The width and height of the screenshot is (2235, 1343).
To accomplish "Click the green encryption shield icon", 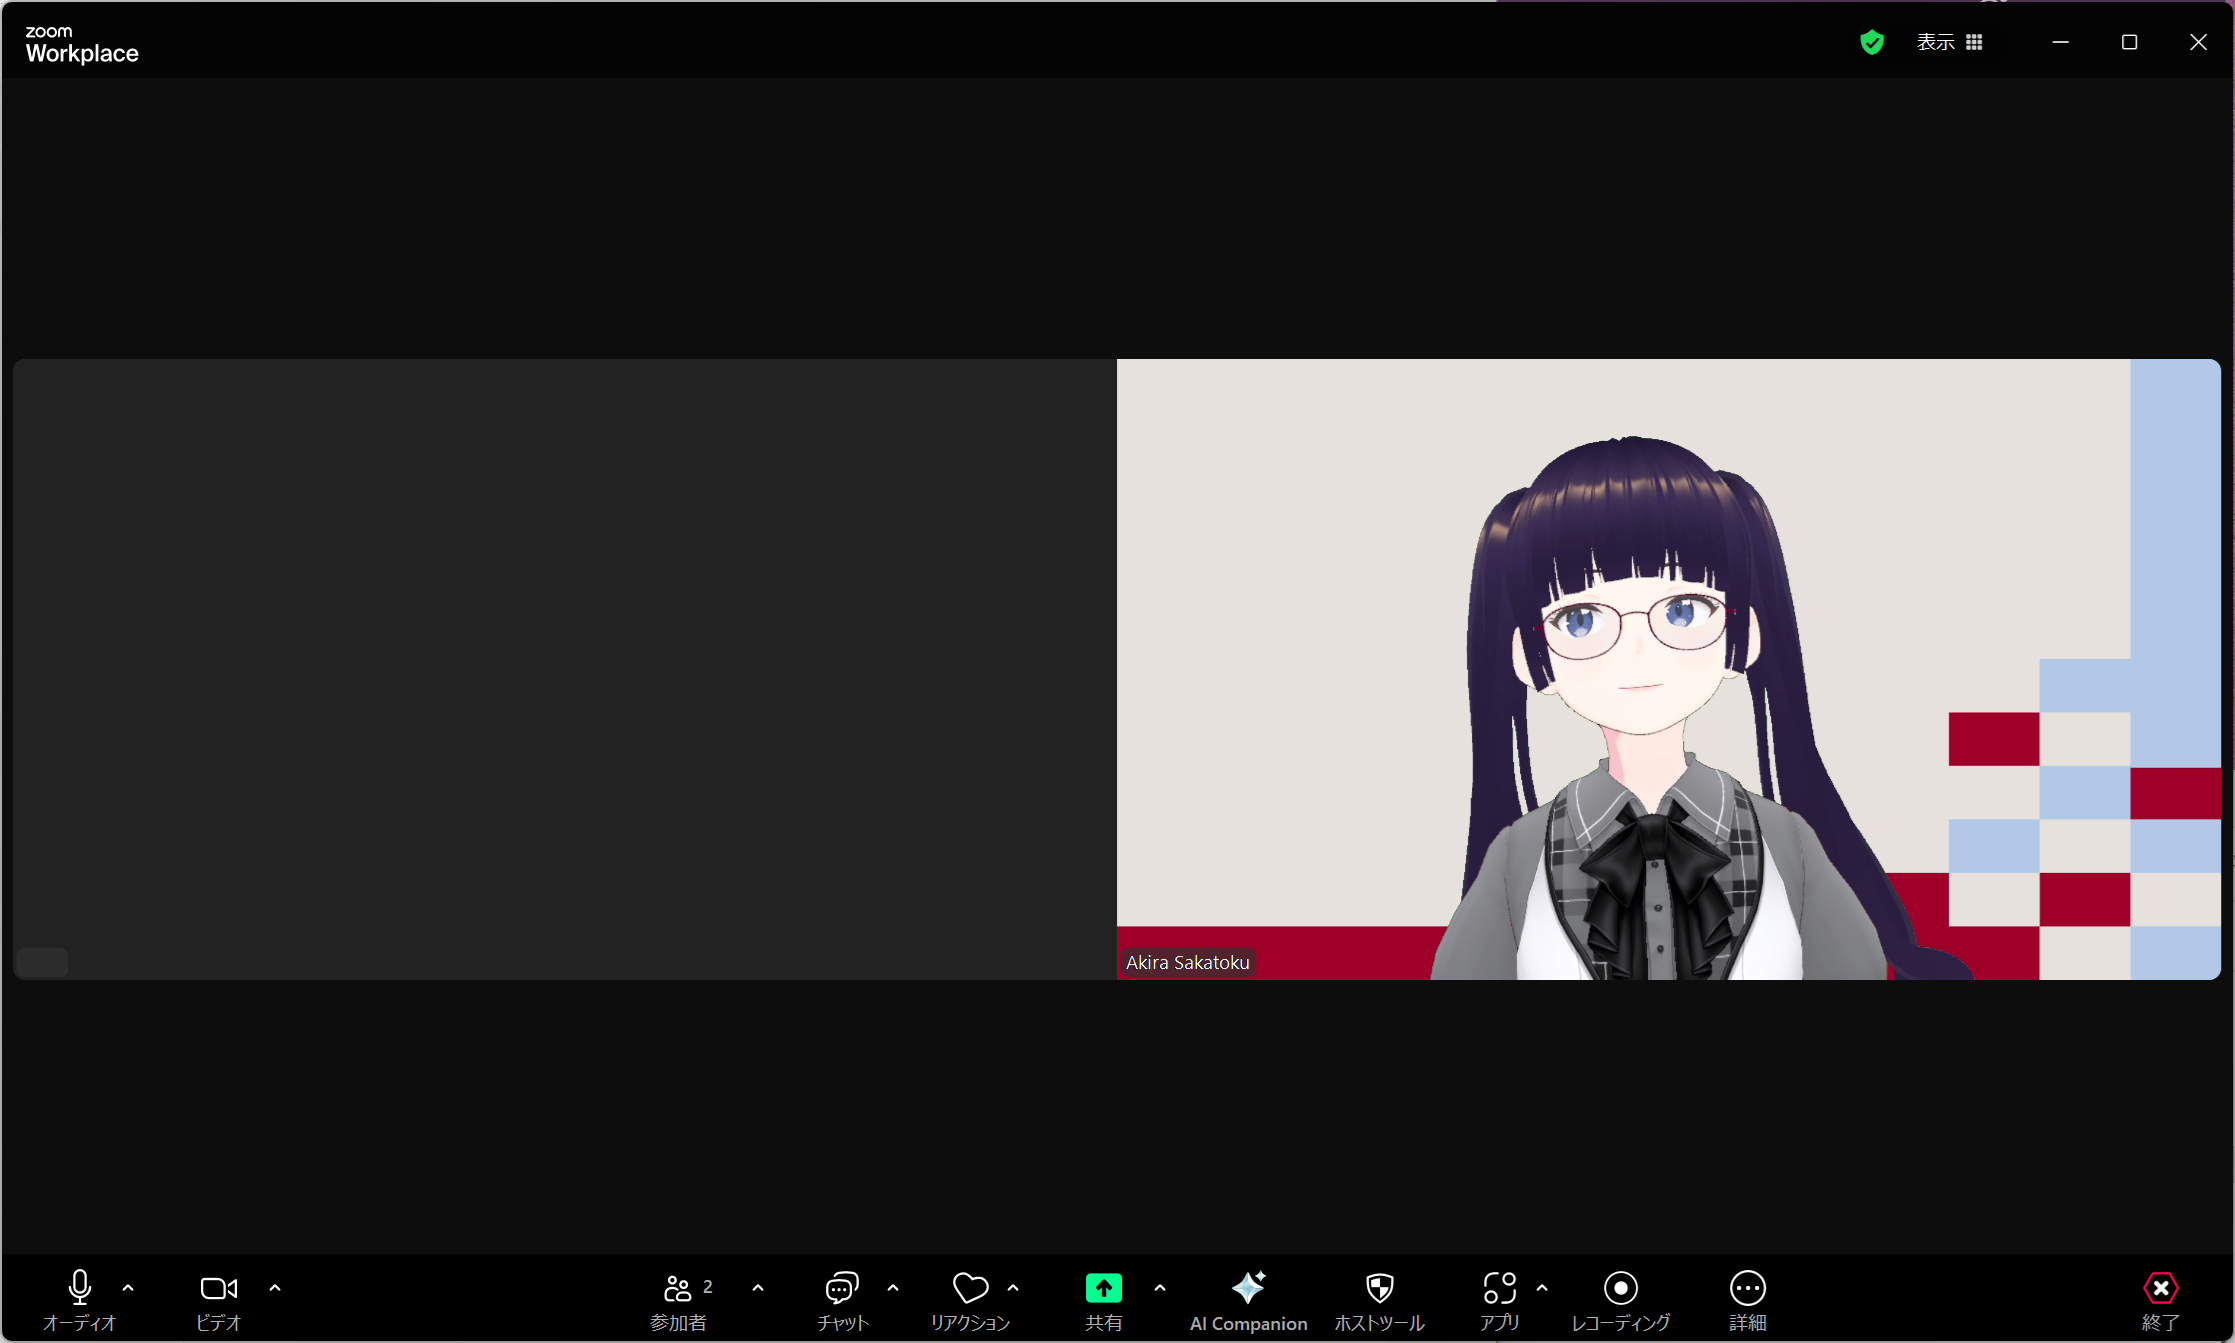I will [1872, 42].
